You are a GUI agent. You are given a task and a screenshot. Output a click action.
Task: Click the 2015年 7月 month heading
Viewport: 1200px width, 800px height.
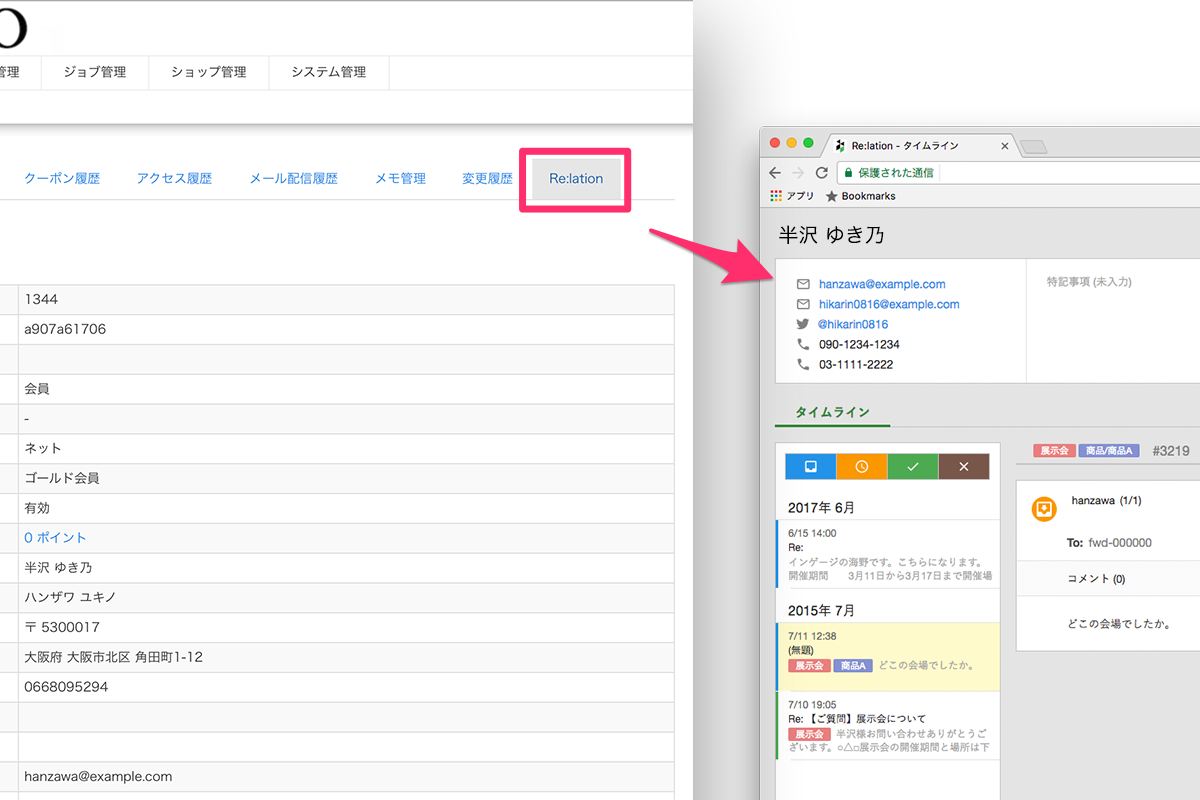pos(822,610)
